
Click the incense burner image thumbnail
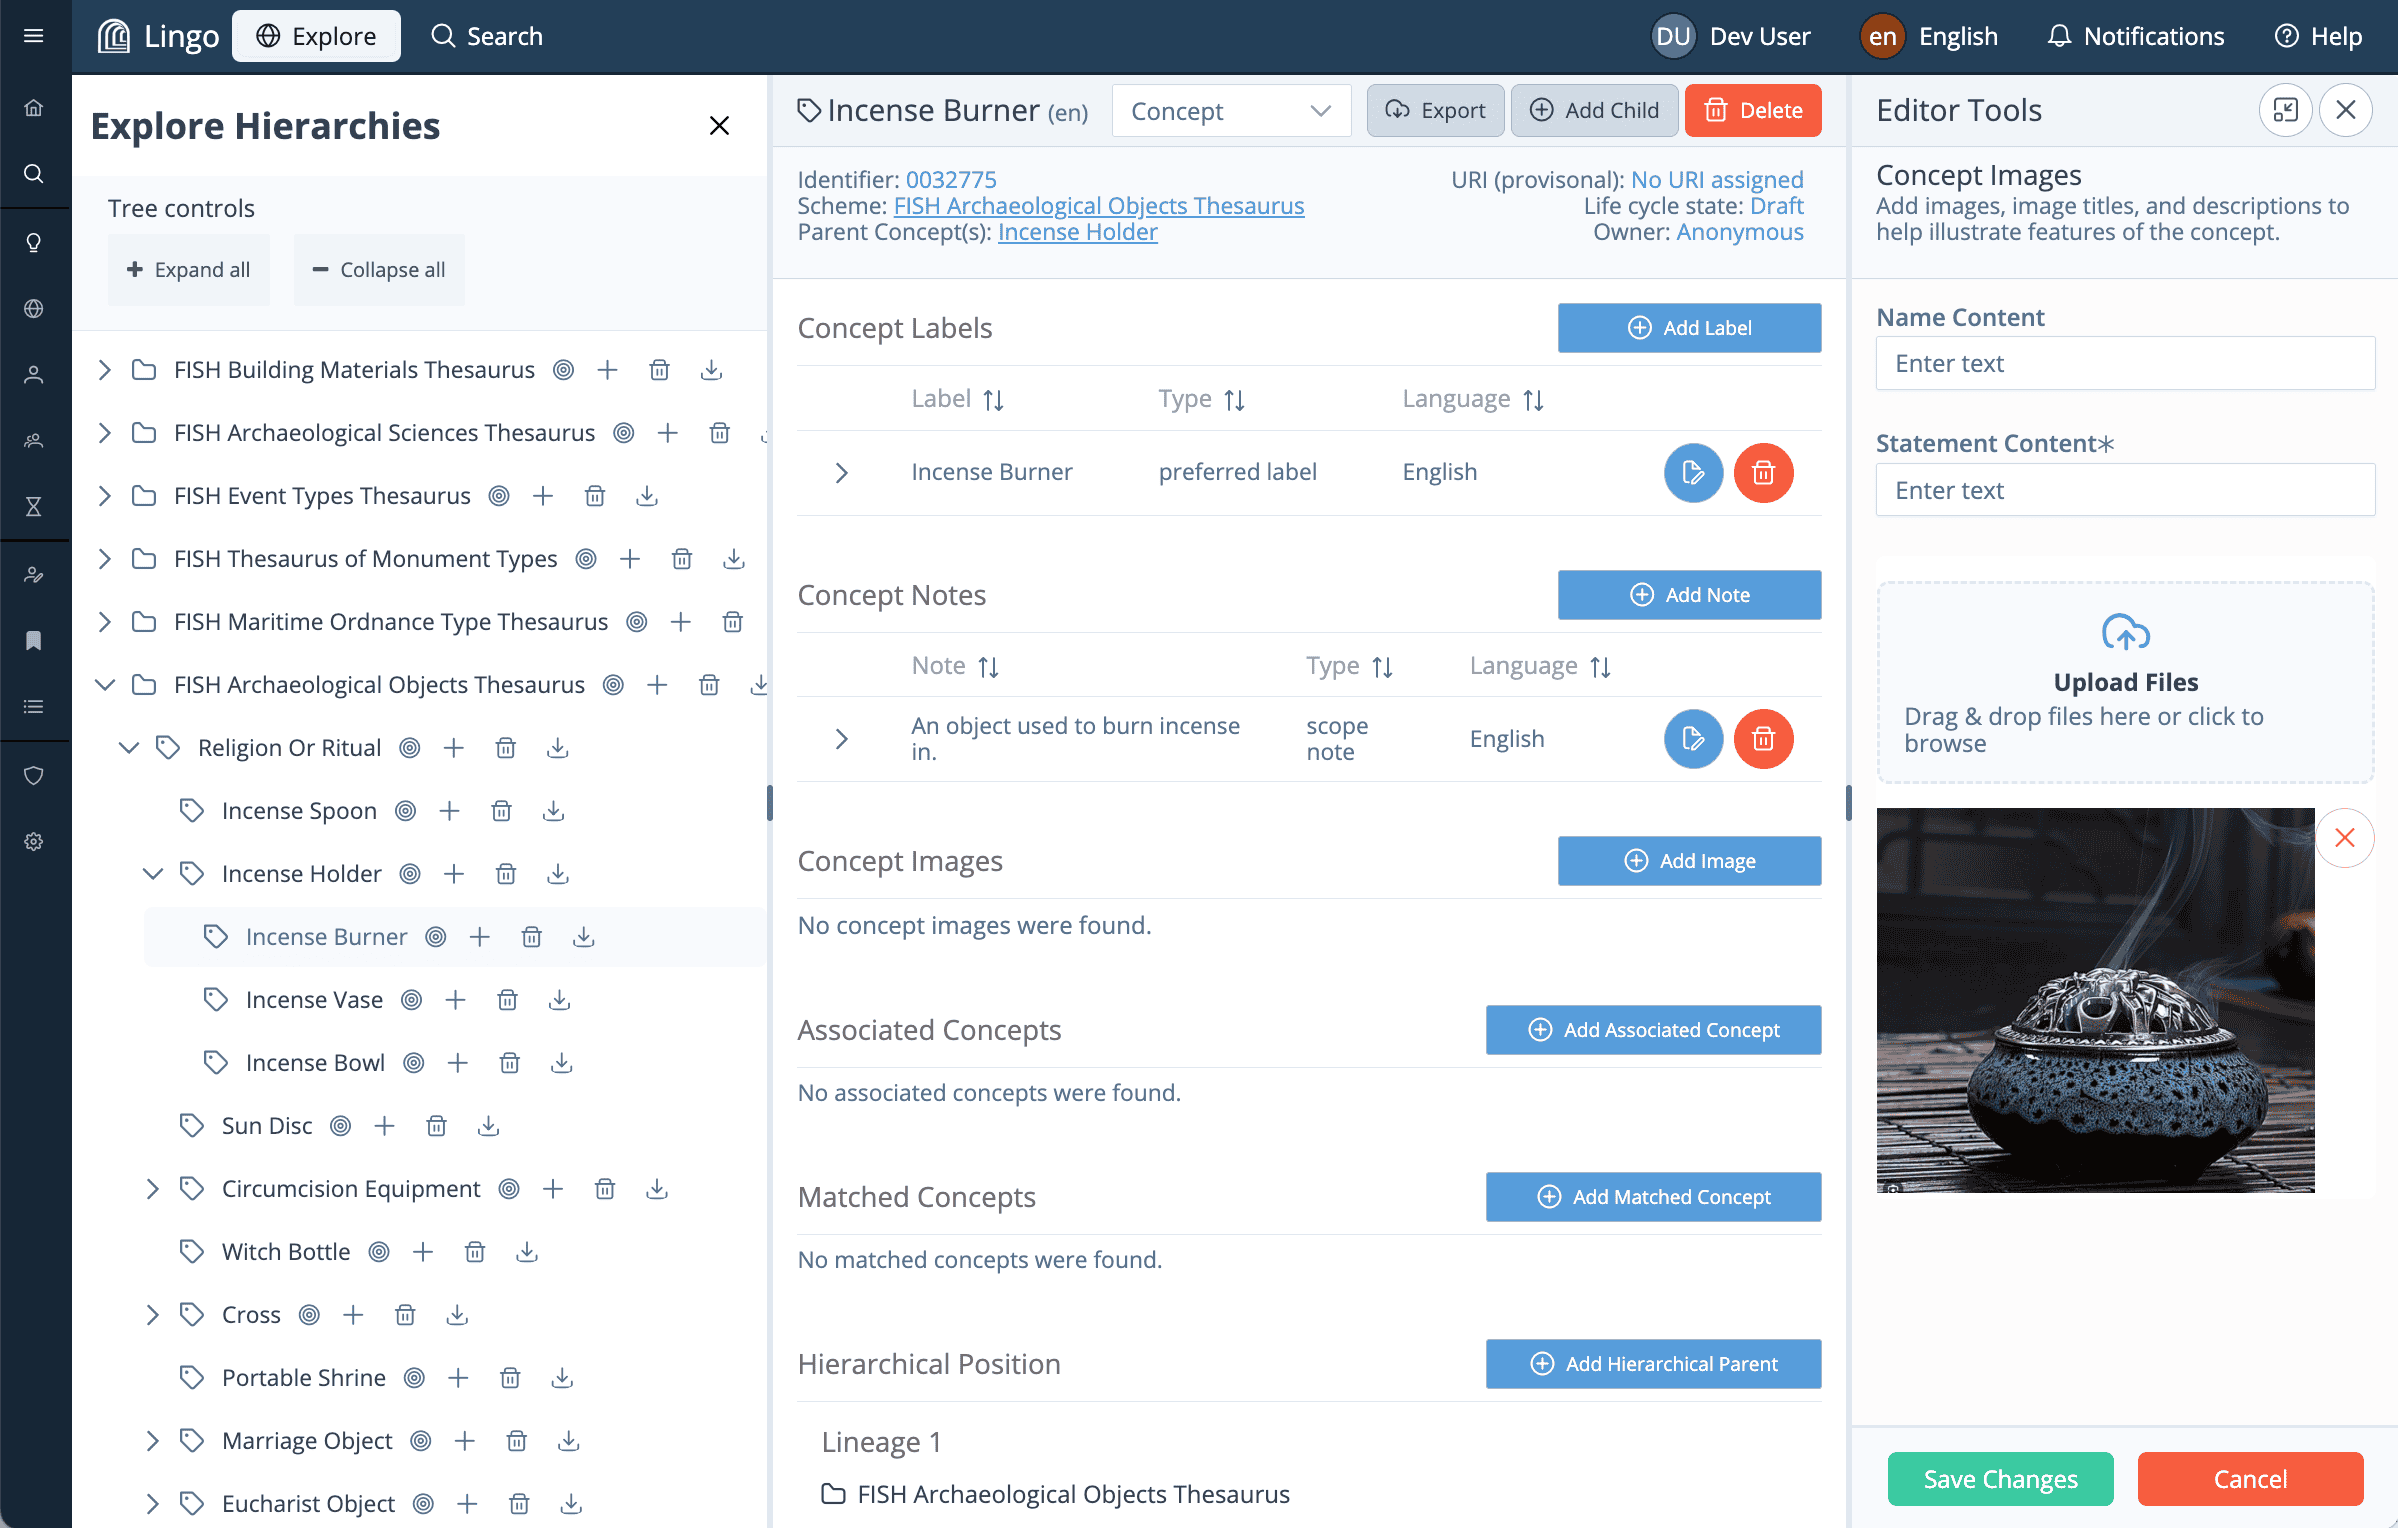coord(2096,1000)
